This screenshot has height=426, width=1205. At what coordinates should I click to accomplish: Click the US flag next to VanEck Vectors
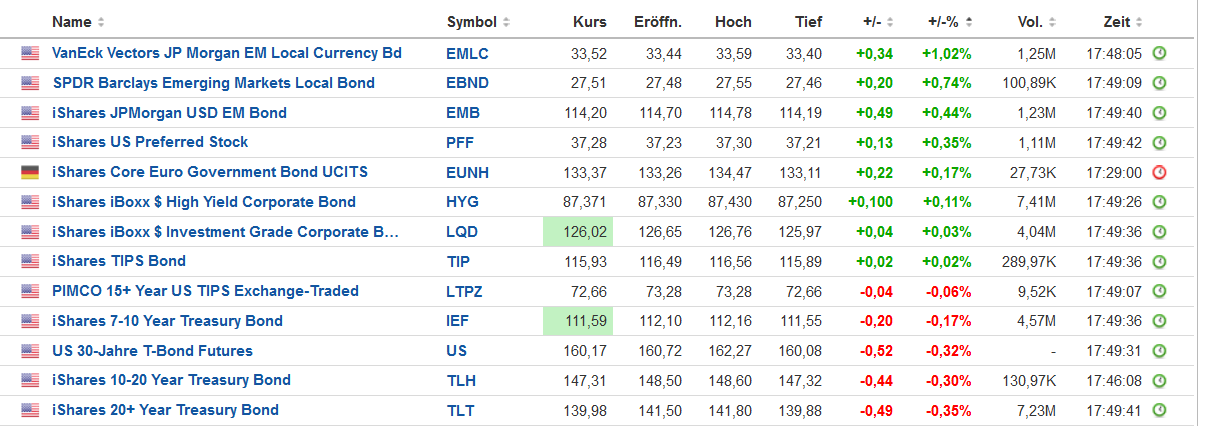click(30, 53)
